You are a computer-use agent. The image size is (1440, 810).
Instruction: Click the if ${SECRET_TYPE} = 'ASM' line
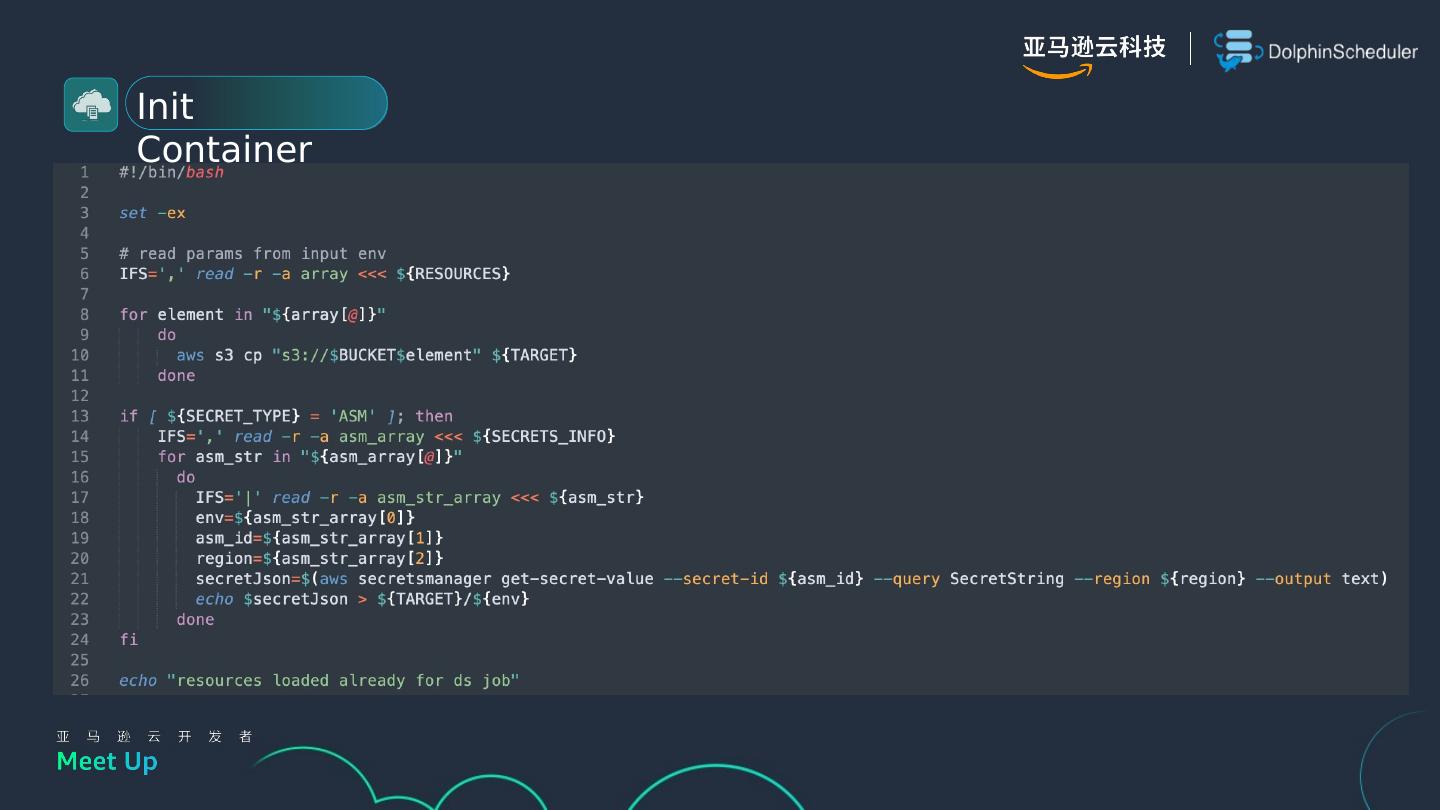coord(286,416)
